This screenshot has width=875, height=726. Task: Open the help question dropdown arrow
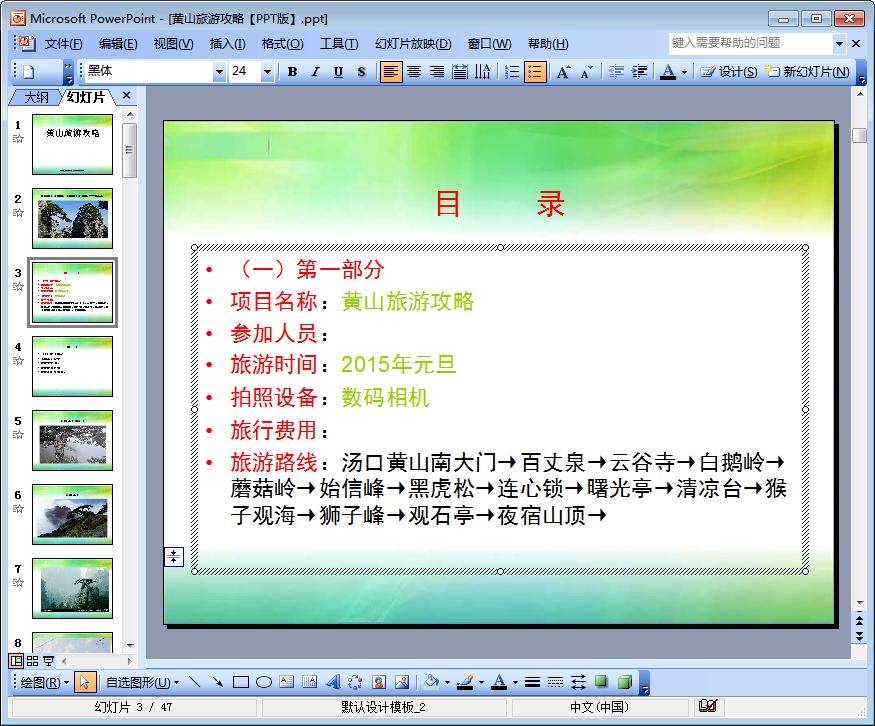839,44
